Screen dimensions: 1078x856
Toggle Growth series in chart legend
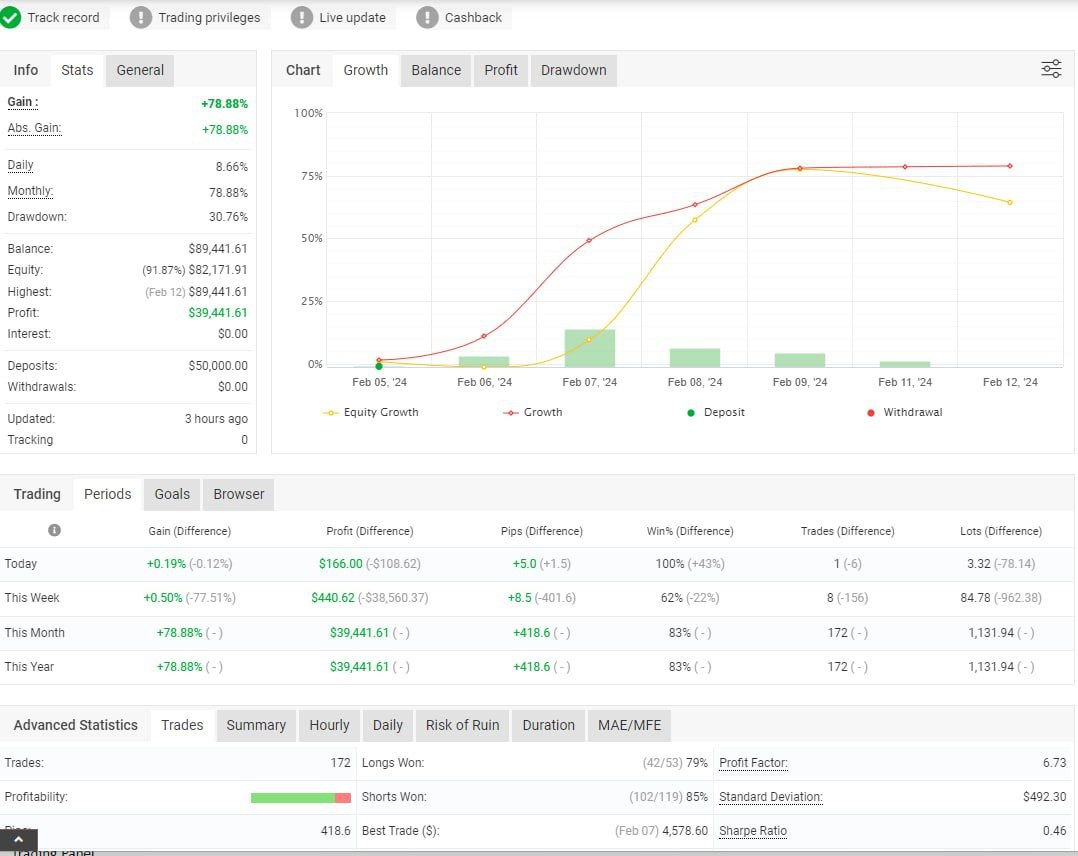tap(533, 413)
